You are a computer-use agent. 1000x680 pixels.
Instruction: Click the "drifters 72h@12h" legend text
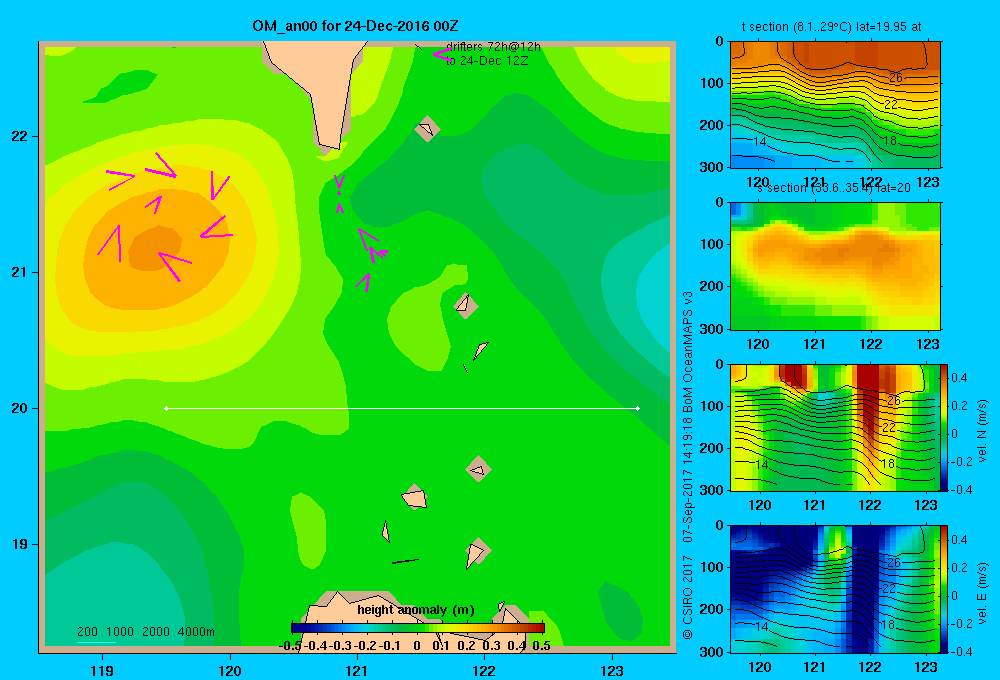[494, 47]
